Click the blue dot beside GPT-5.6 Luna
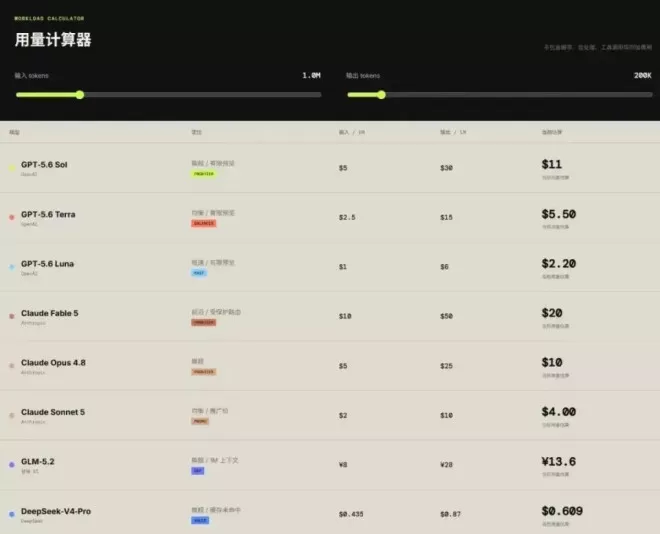 tap(12, 267)
